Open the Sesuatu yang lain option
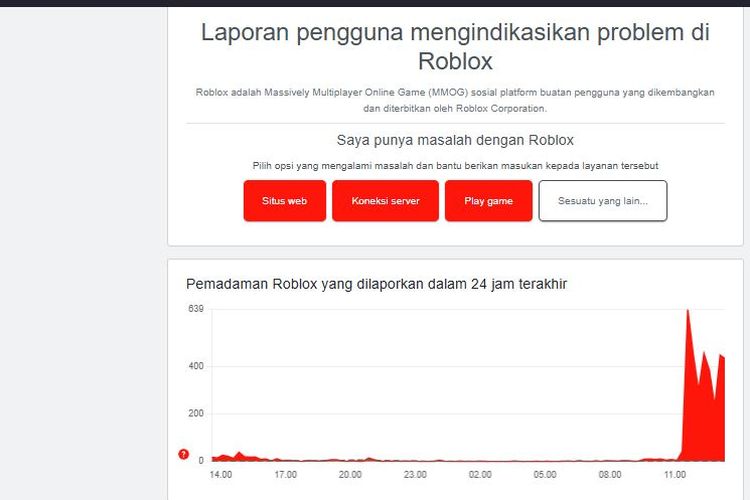 (603, 200)
